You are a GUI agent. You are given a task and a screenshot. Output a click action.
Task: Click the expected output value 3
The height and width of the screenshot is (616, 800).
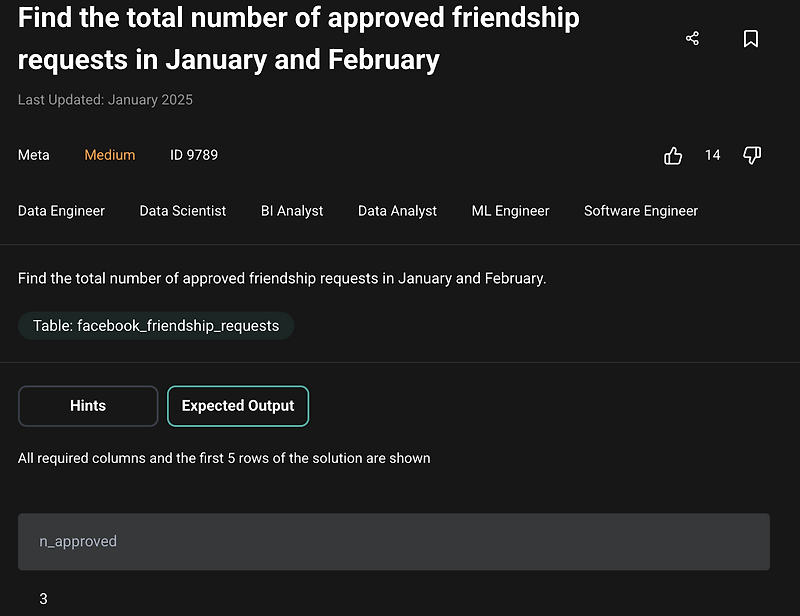click(43, 598)
